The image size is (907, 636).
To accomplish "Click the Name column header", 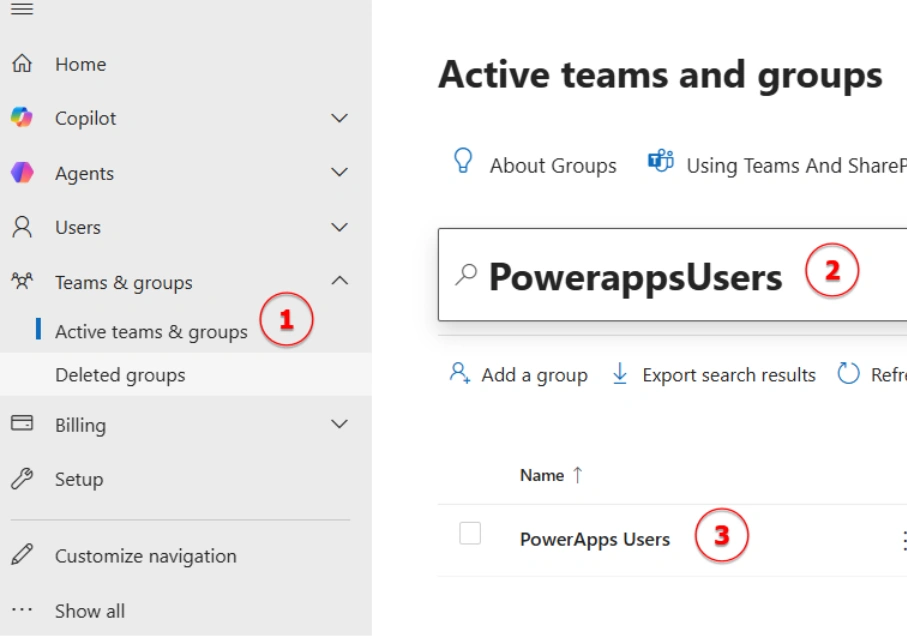I will (x=542, y=475).
